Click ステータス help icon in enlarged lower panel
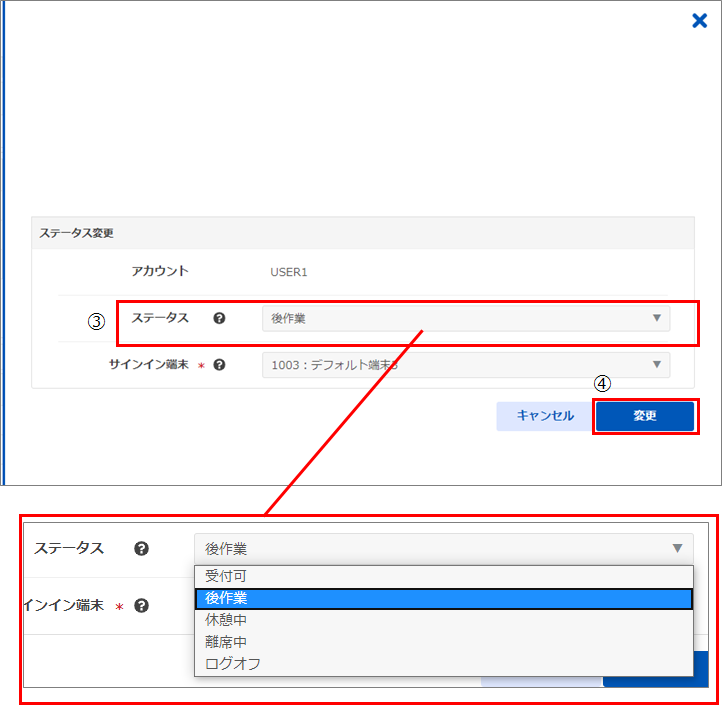This screenshot has width=722, height=705. (x=141, y=548)
